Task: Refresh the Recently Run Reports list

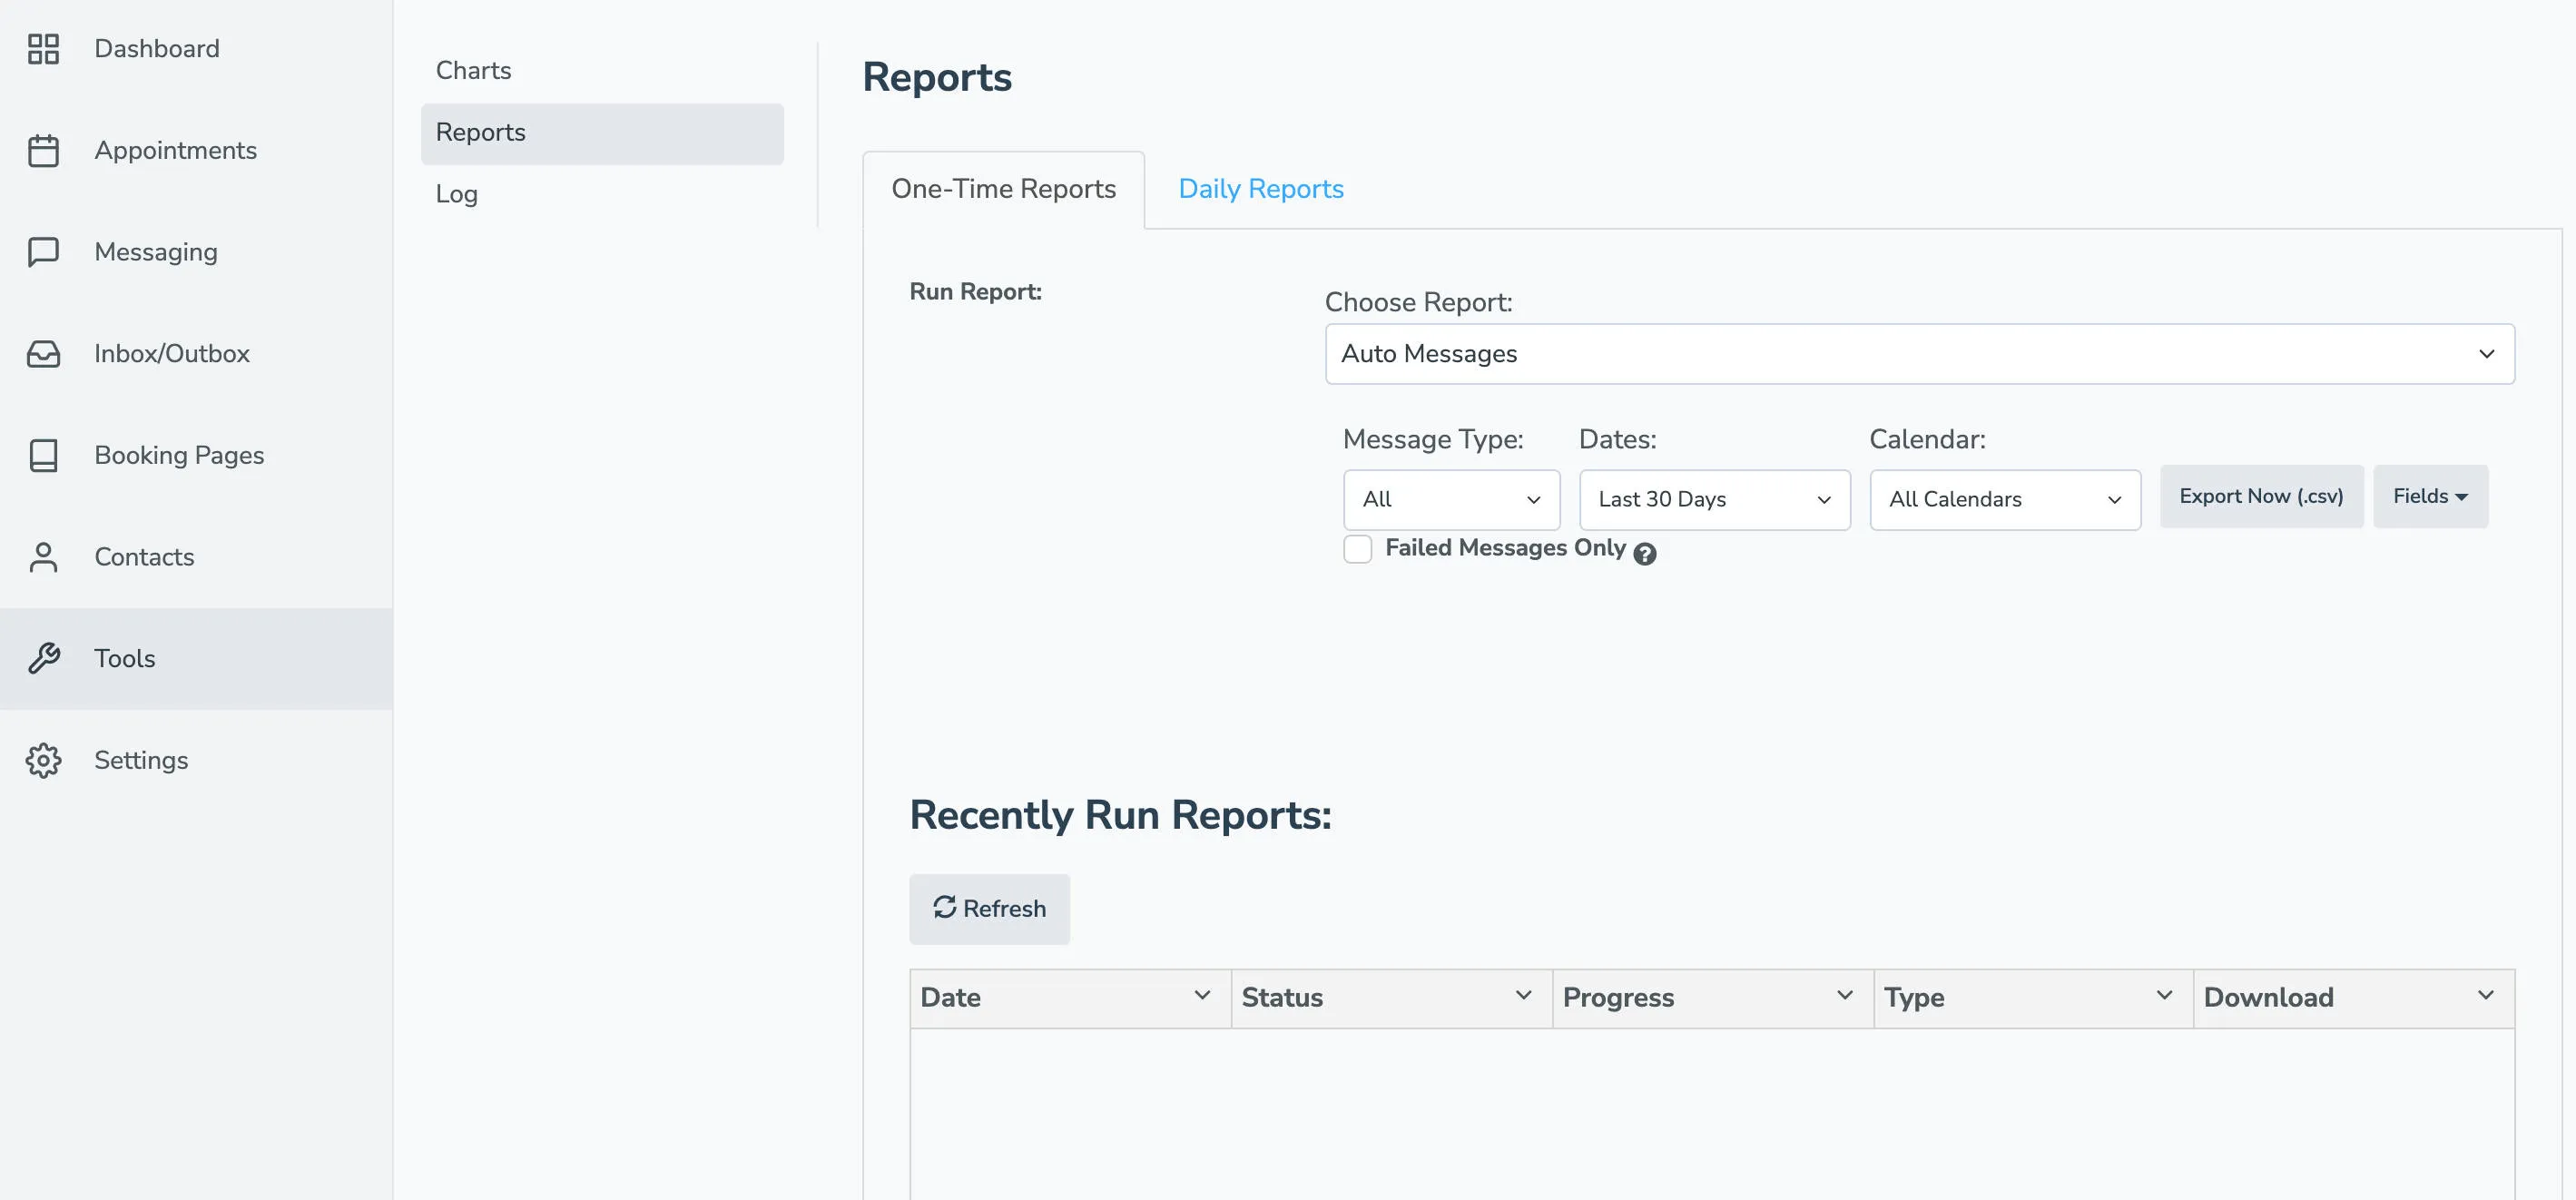Action: tap(989, 908)
